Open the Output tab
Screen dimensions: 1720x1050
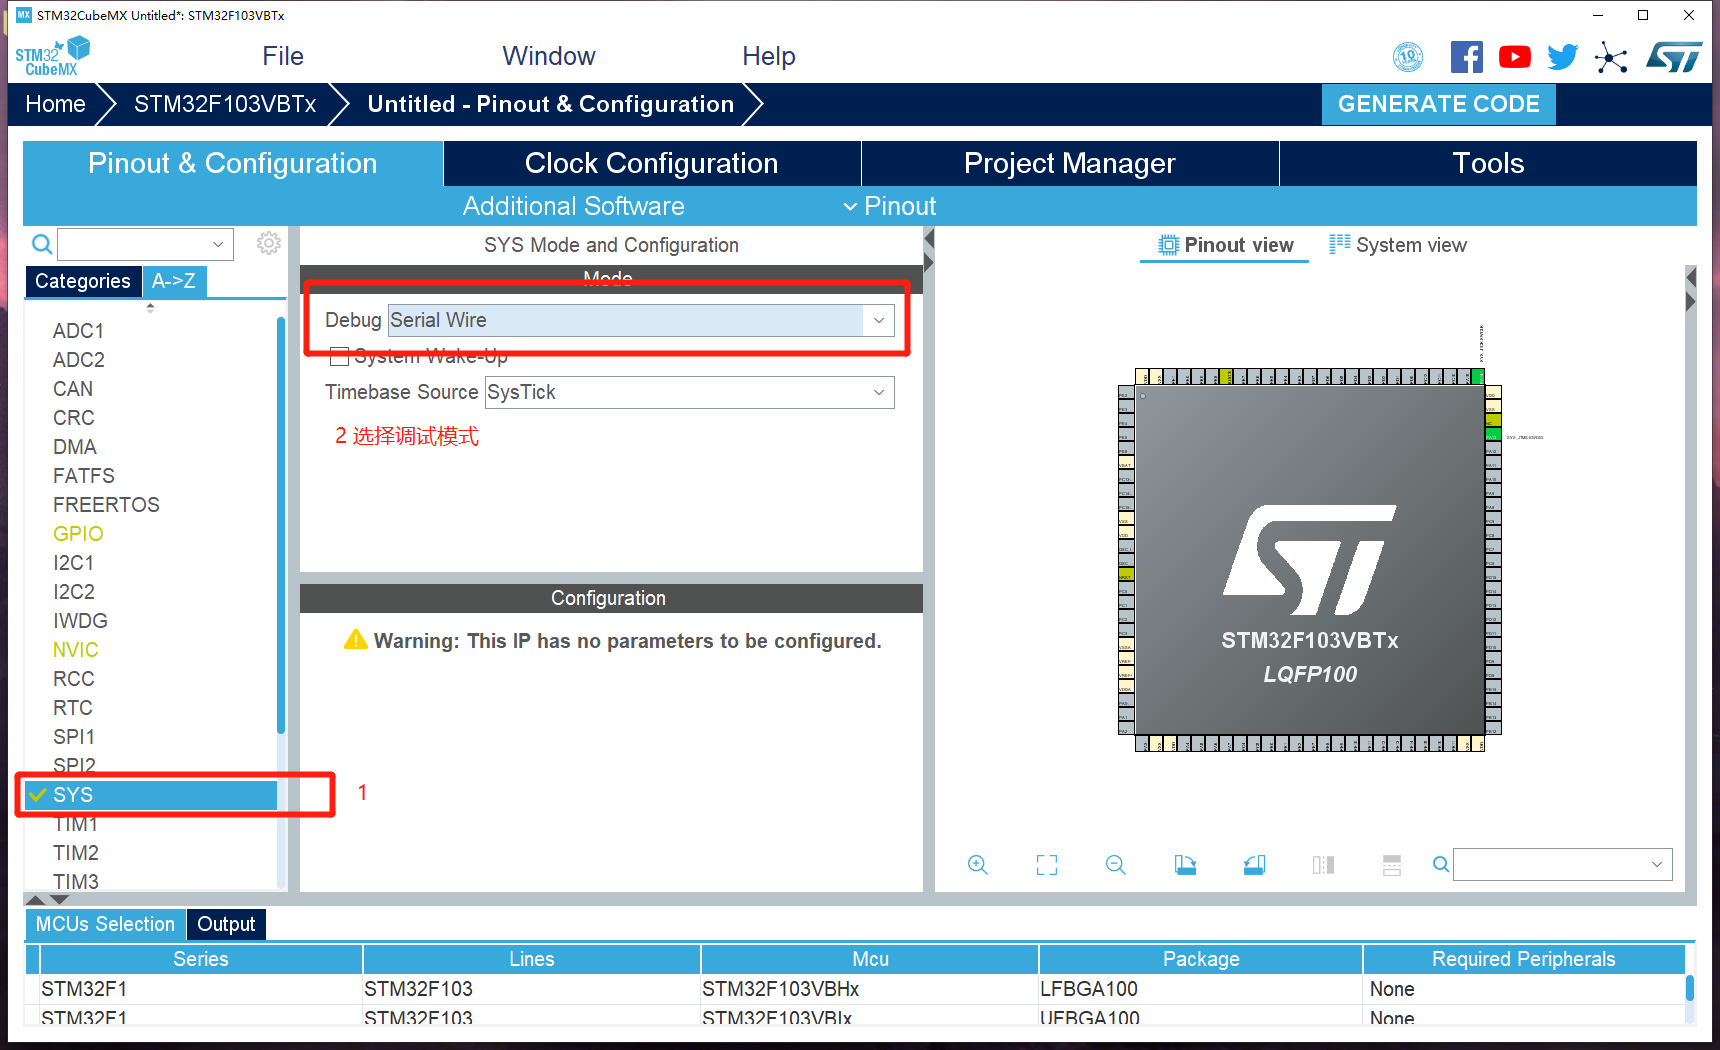(226, 924)
